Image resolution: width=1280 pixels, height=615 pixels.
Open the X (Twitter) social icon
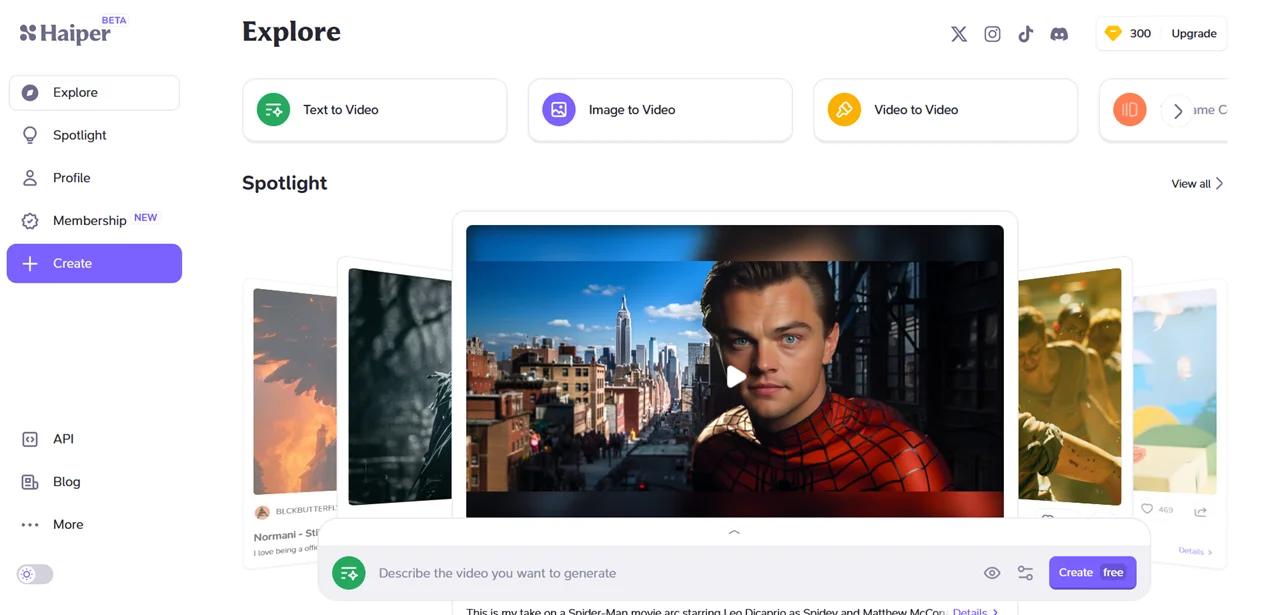[x=959, y=34]
